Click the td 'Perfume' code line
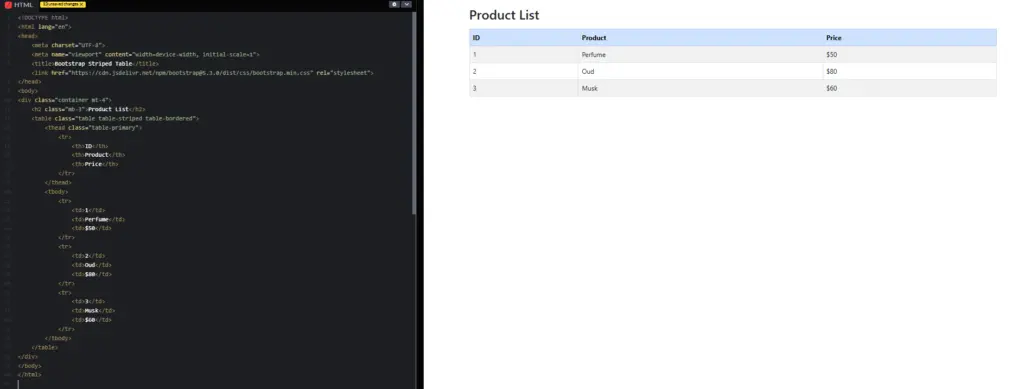 98,219
